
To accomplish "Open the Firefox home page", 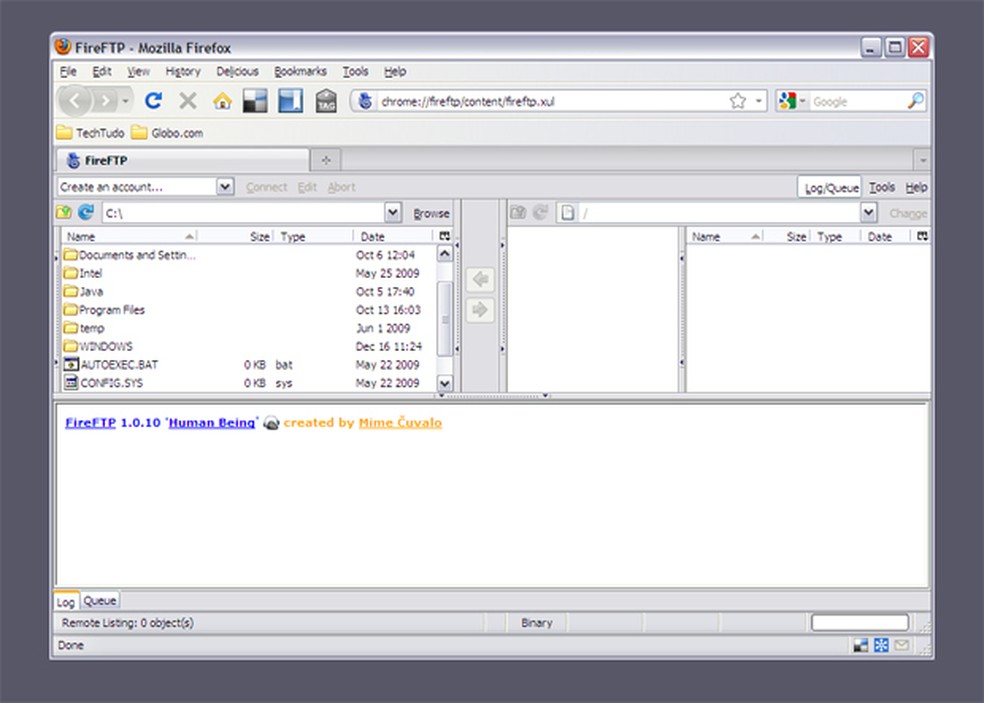I will [x=220, y=100].
